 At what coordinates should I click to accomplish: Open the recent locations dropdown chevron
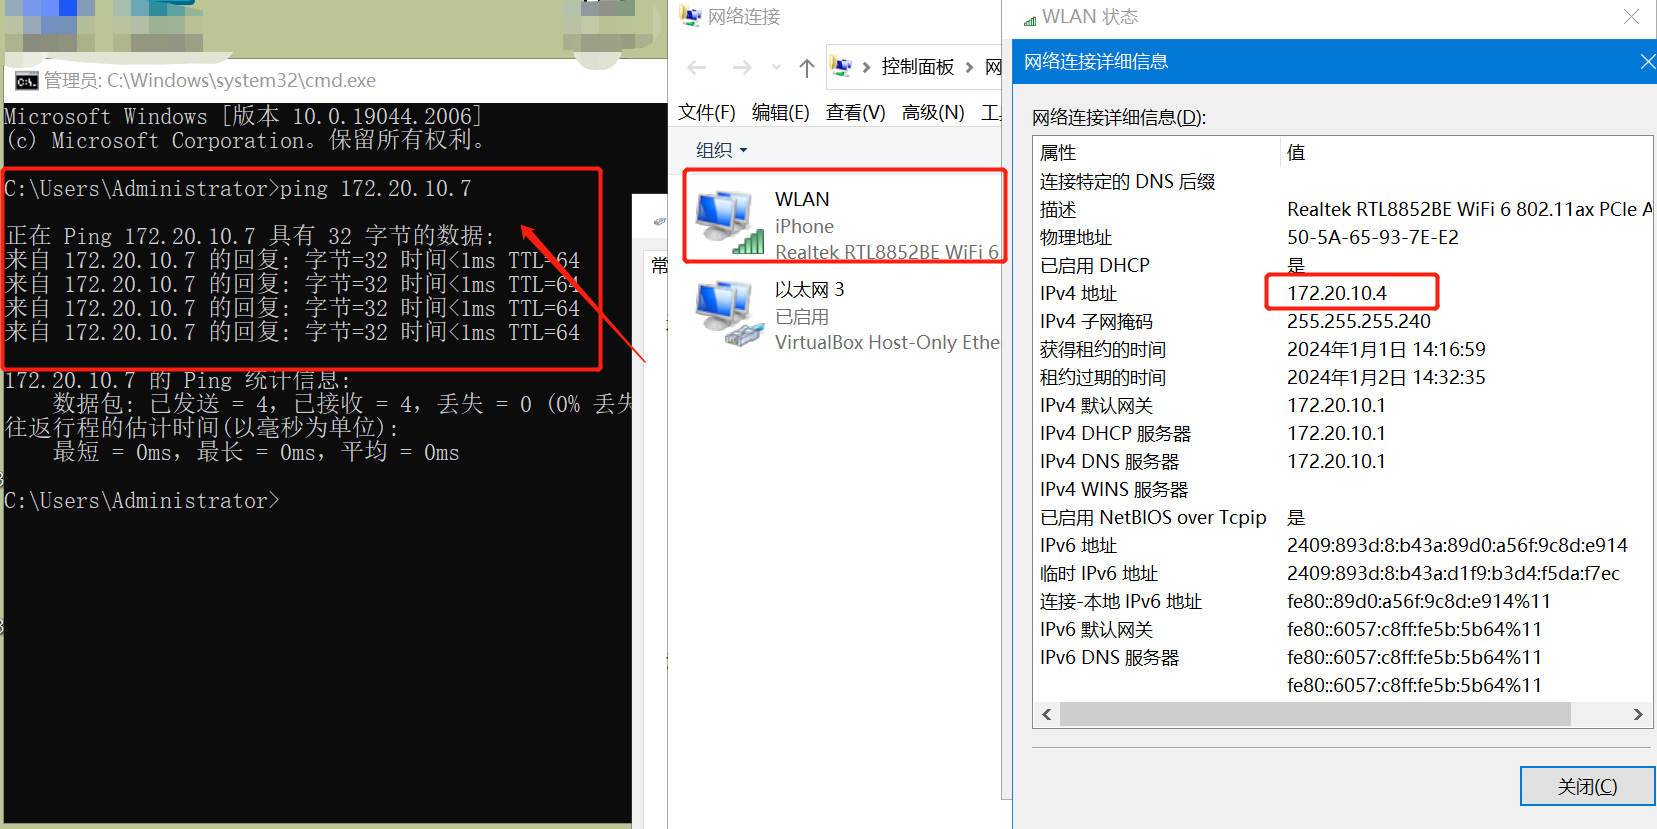click(x=776, y=67)
